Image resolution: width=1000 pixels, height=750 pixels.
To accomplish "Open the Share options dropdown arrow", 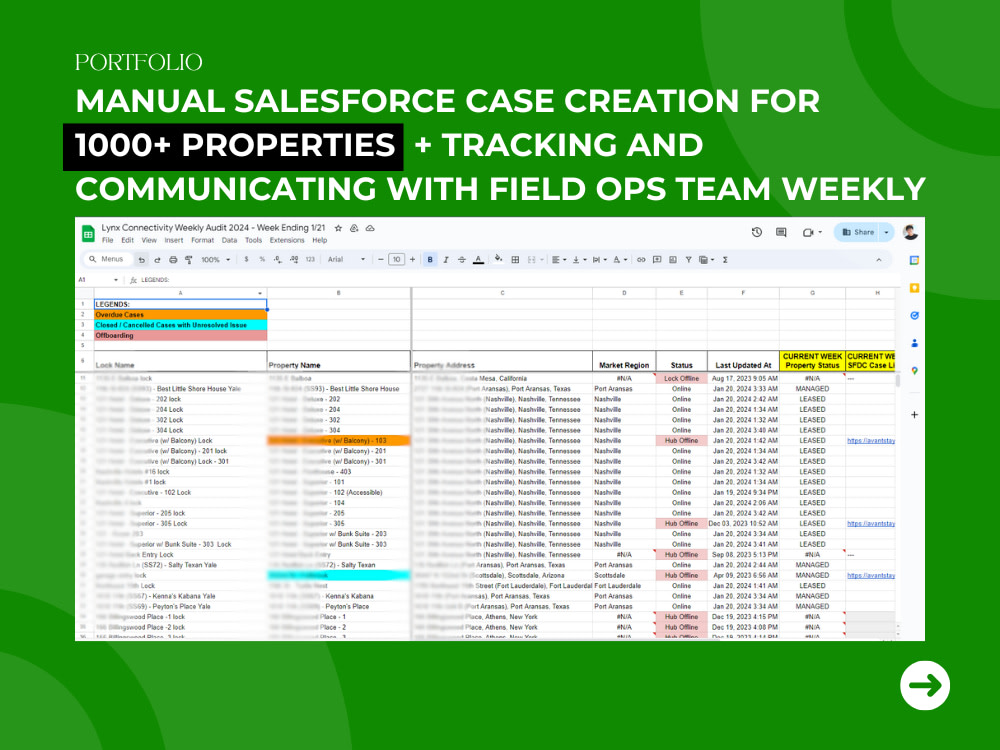I will pyautogui.click(x=886, y=232).
